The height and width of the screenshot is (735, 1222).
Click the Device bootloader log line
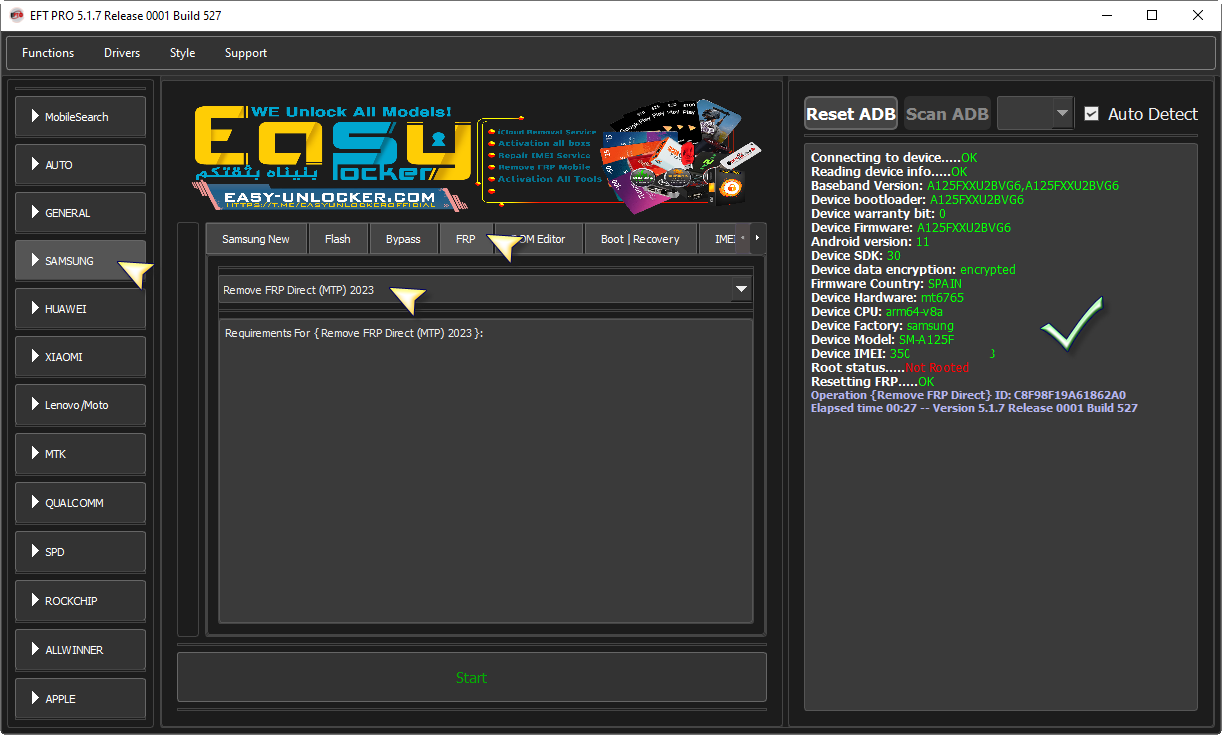pos(917,200)
